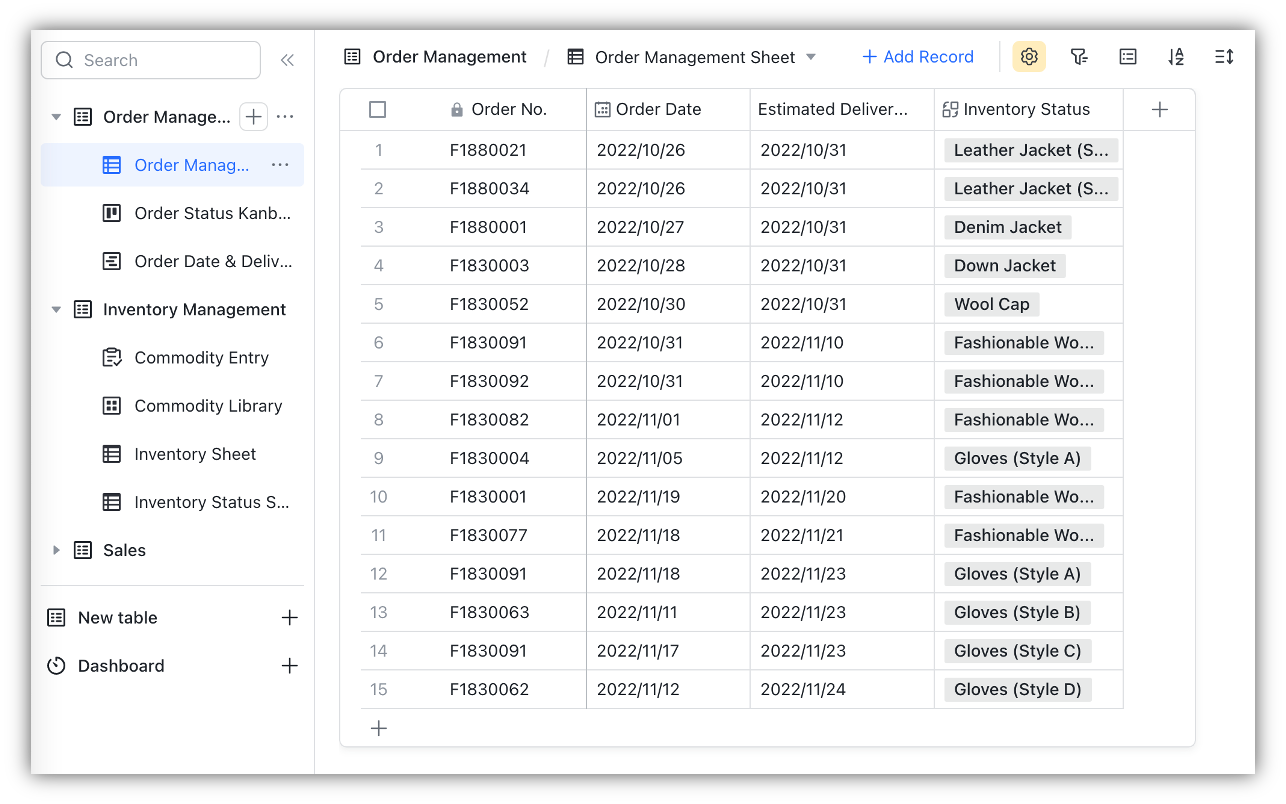Click the sidebar Search field
The width and height of the screenshot is (1286, 804).
pos(151,60)
